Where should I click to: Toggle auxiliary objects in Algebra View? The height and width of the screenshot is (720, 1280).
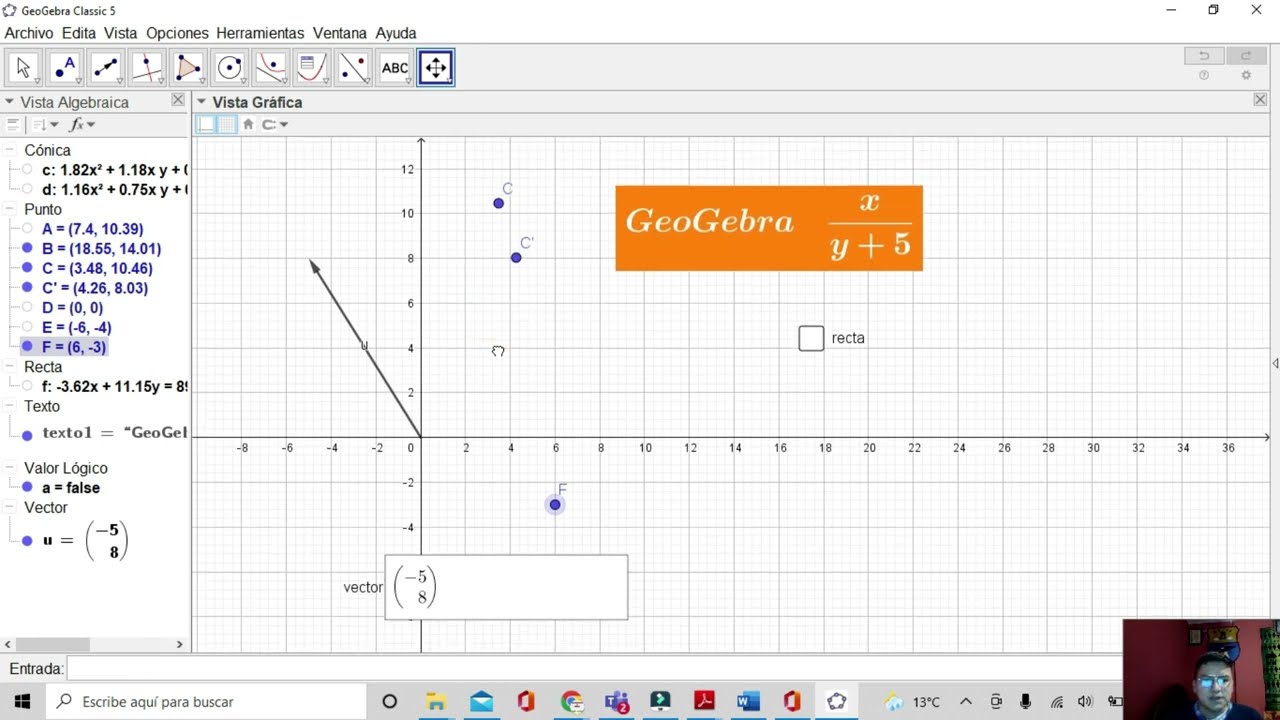click(x=12, y=125)
